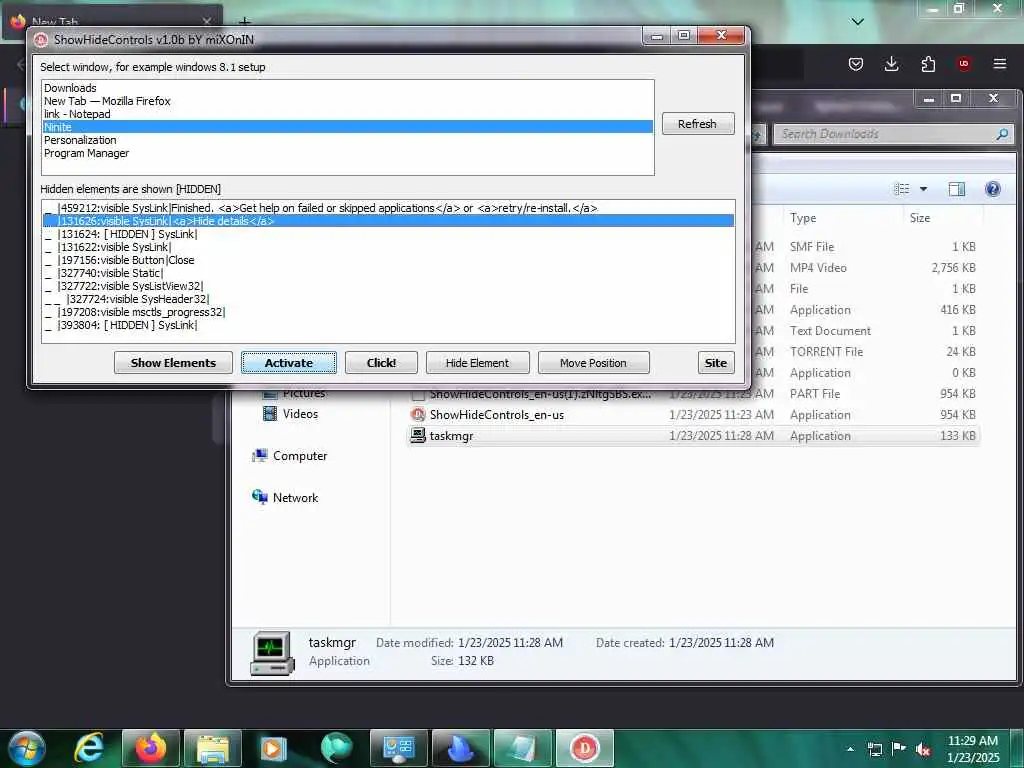The image size is (1024, 768).
Task: Select Network in Explorer navigation pane
Action: point(295,498)
